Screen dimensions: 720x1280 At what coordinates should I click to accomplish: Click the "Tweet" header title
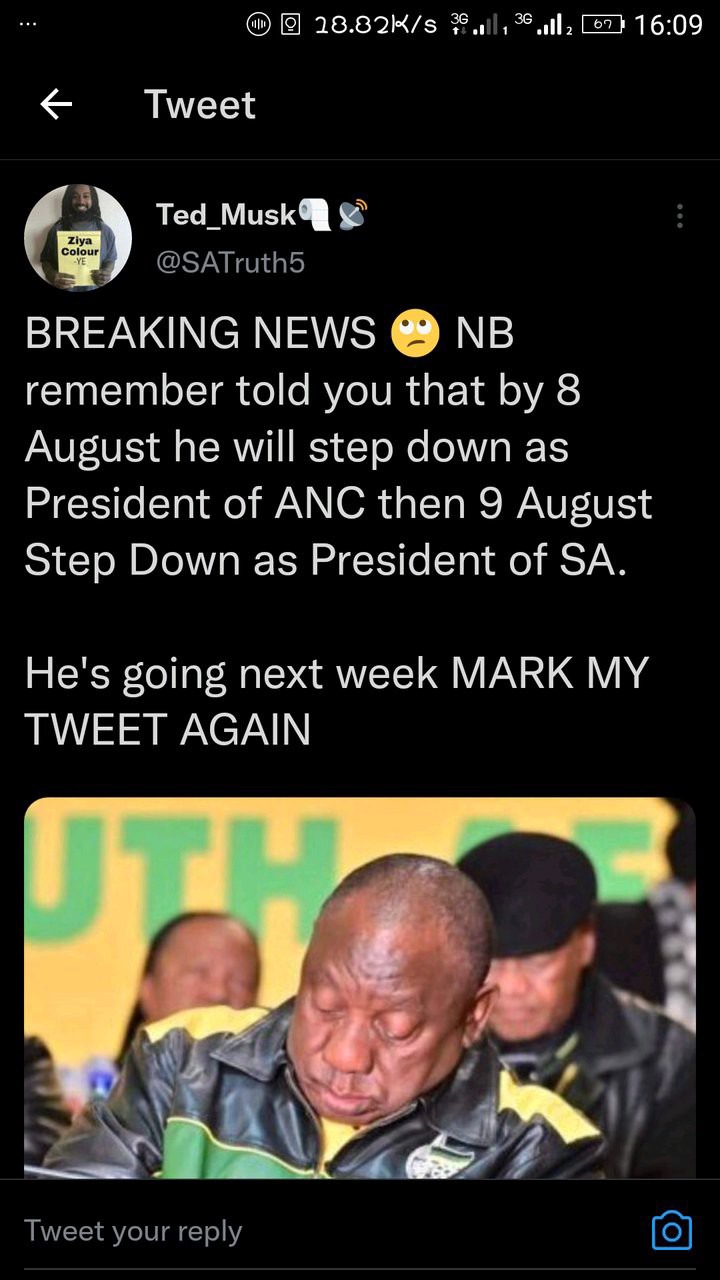[200, 105]
